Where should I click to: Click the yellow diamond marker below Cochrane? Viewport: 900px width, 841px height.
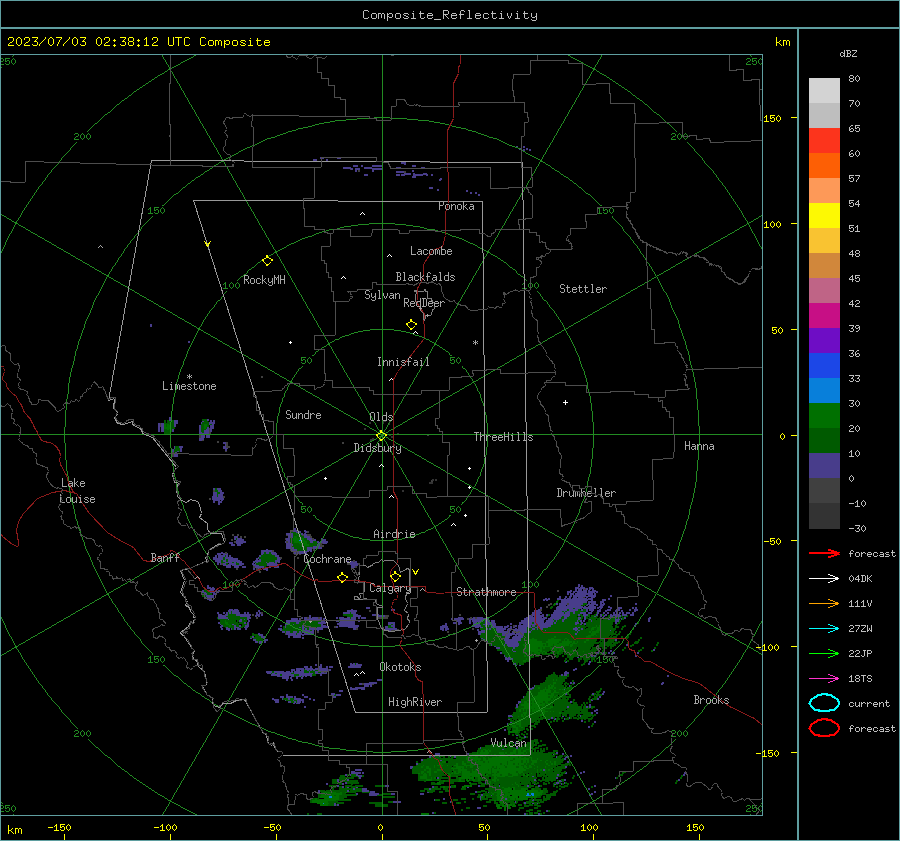tap(342, 577)
